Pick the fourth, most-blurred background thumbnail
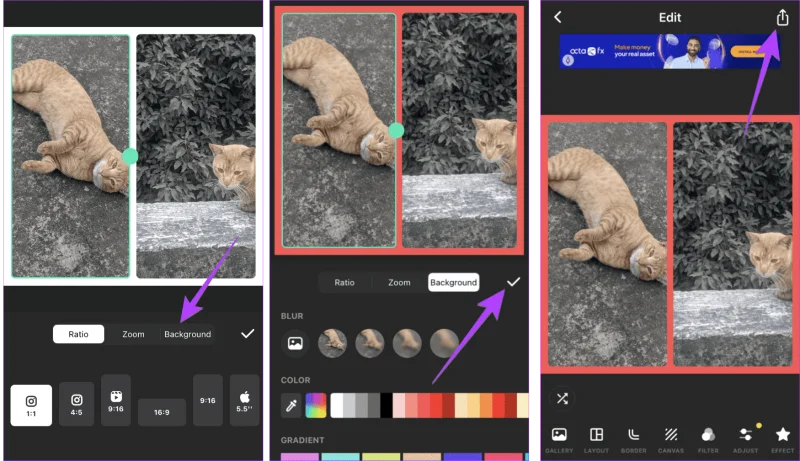The width and height of the screenshot is (800, 461). [444, 343]
